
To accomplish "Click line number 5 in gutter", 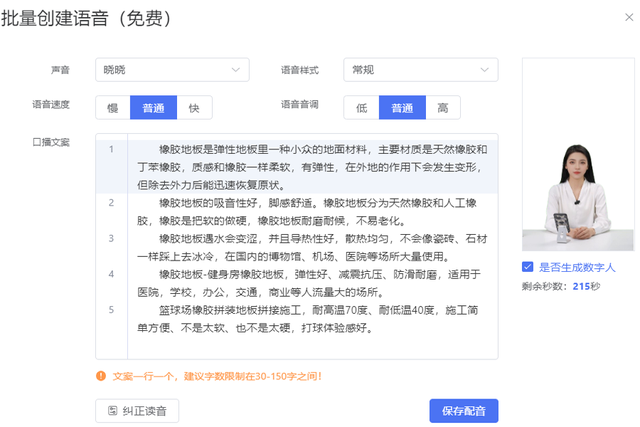I will pos(111,310).
